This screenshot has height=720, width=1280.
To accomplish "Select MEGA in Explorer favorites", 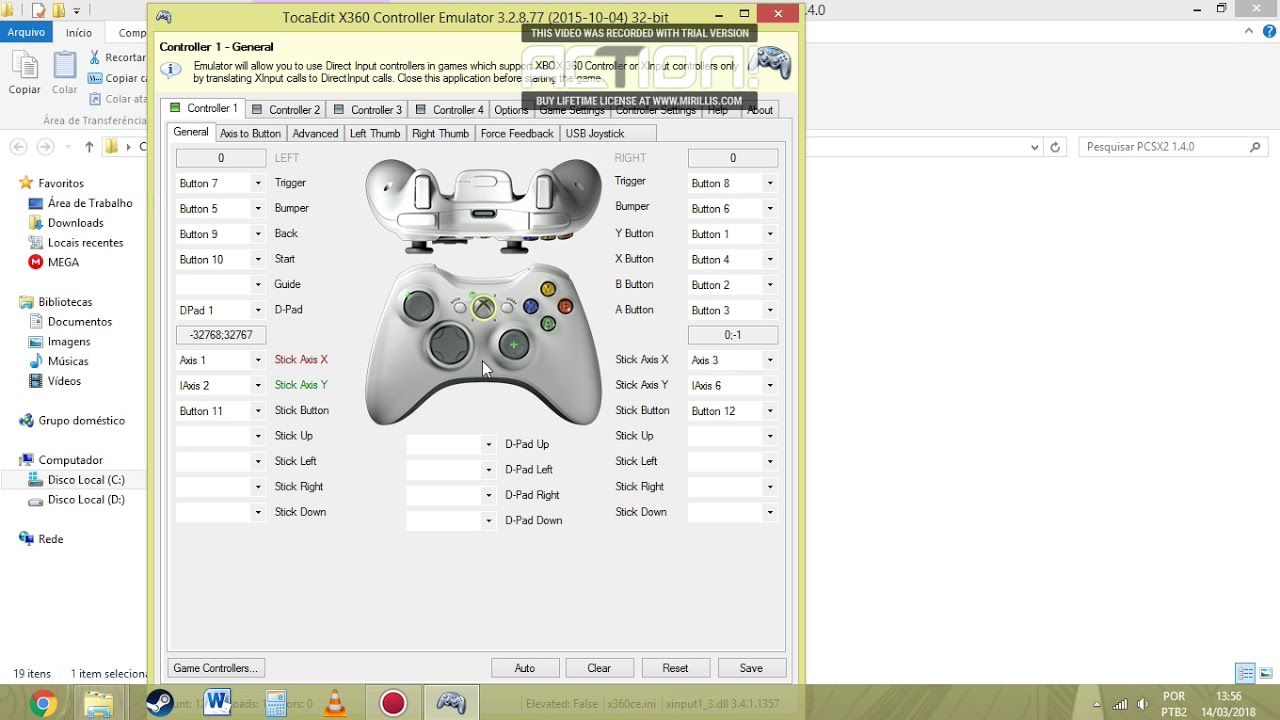I will [62, 262].
